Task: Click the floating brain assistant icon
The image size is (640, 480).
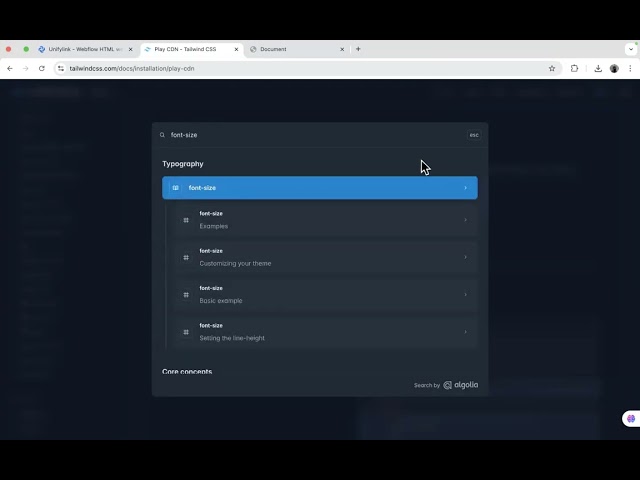Action: click(x=631, y=419)
